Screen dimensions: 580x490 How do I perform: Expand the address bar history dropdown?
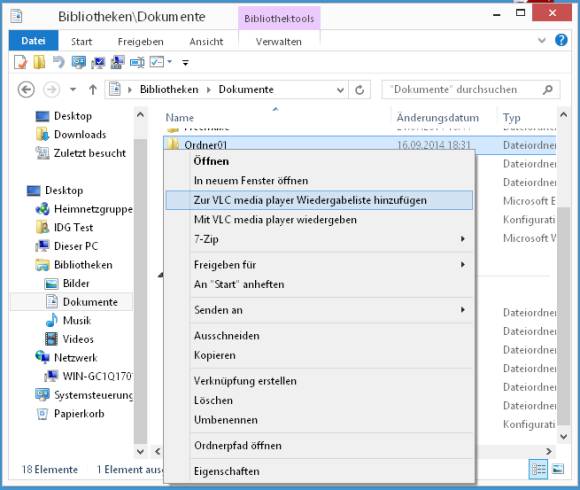[340, 90]
